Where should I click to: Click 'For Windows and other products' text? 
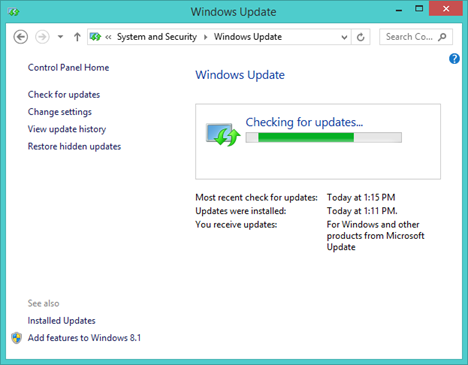pyautogui.click(x=375, y=236)
